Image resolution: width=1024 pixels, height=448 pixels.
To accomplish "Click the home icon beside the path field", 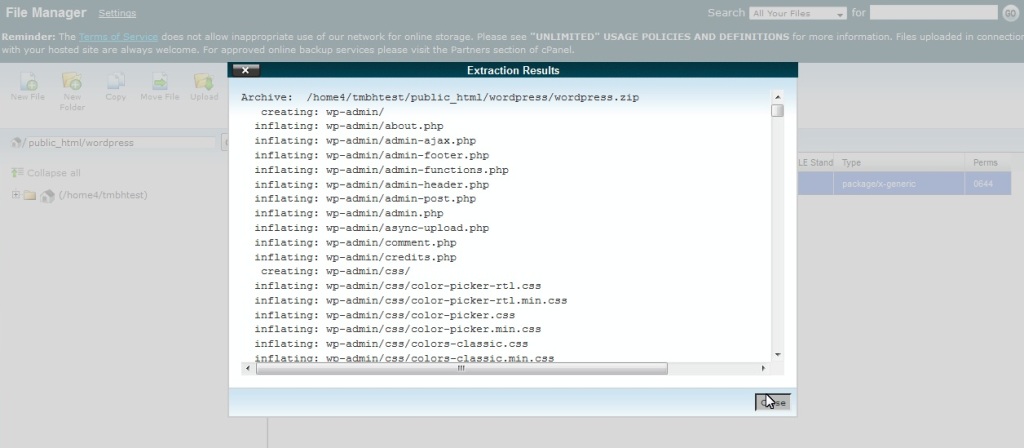I will (x=17, y=143).
